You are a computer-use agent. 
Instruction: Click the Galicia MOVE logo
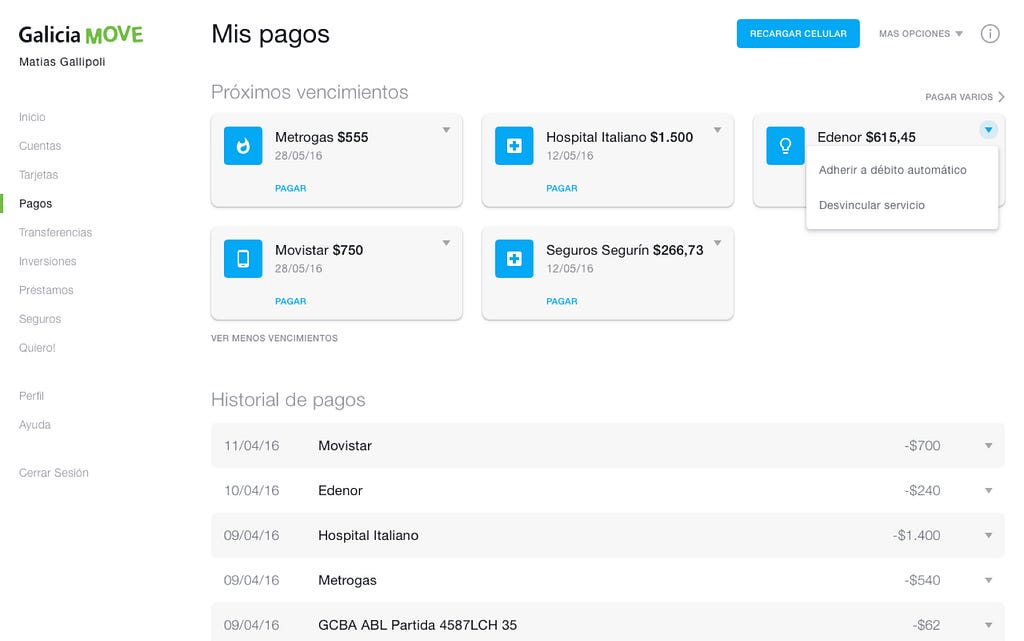(x=80, y=35)
